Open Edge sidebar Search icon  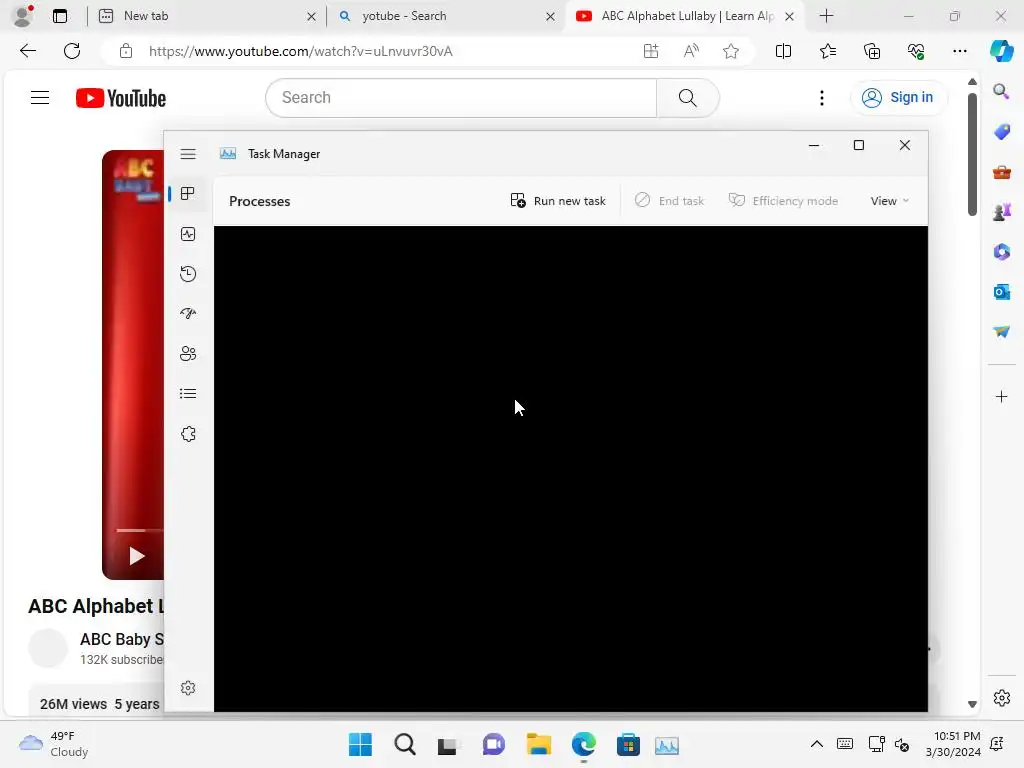pyautogui.click(x=1001, y=91)
